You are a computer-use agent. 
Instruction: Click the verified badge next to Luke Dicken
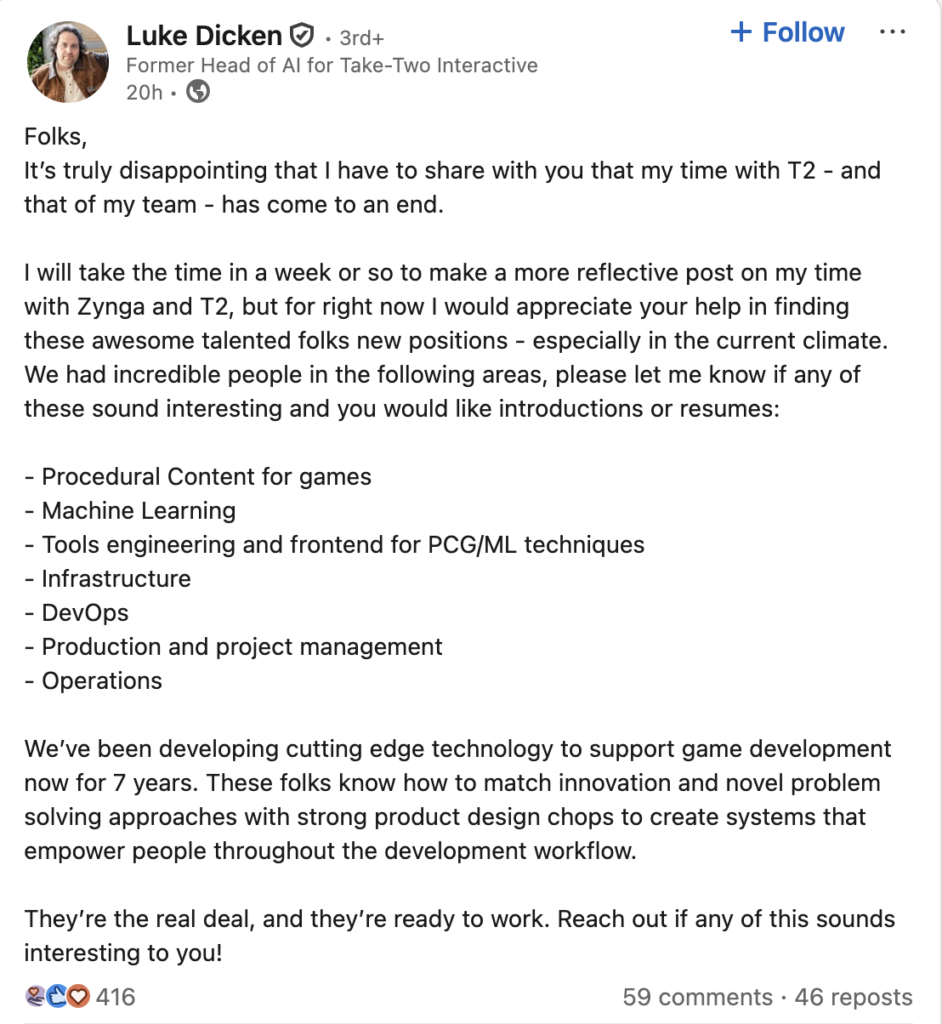pyautogui.click(x=300, y=33)
